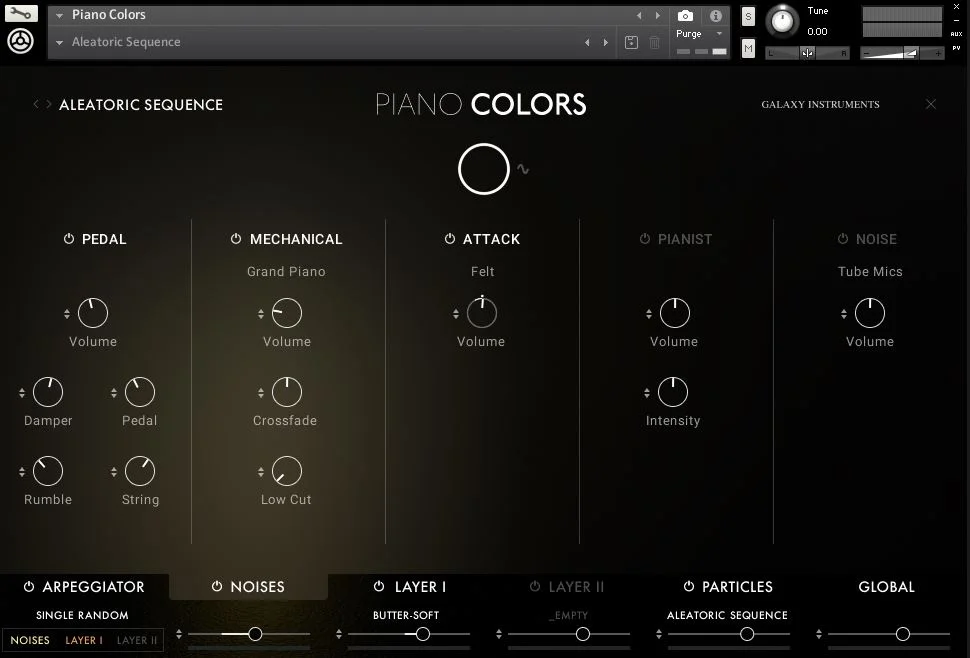Toggle the MECHANICAL noise power switch
Viewport: 970px width, 658px height.
pos(236,239)
